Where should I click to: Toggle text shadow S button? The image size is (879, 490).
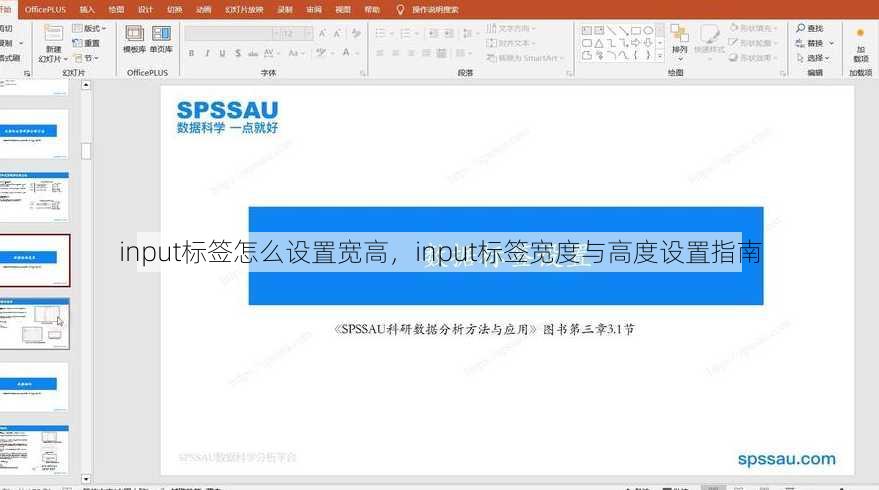pyautogui.click(x=238, y=53)
